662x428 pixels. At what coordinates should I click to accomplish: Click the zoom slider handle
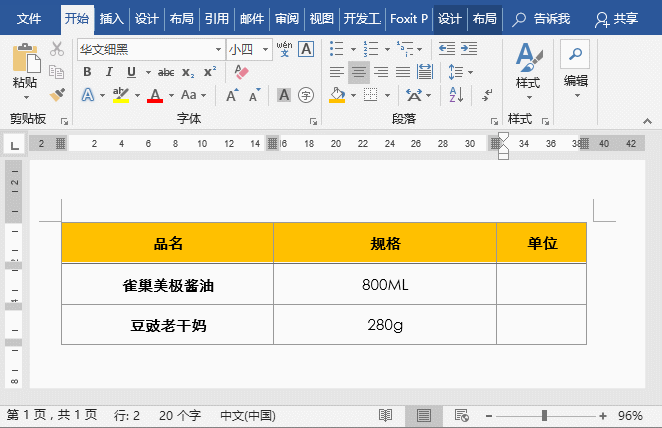coord(544,415)
